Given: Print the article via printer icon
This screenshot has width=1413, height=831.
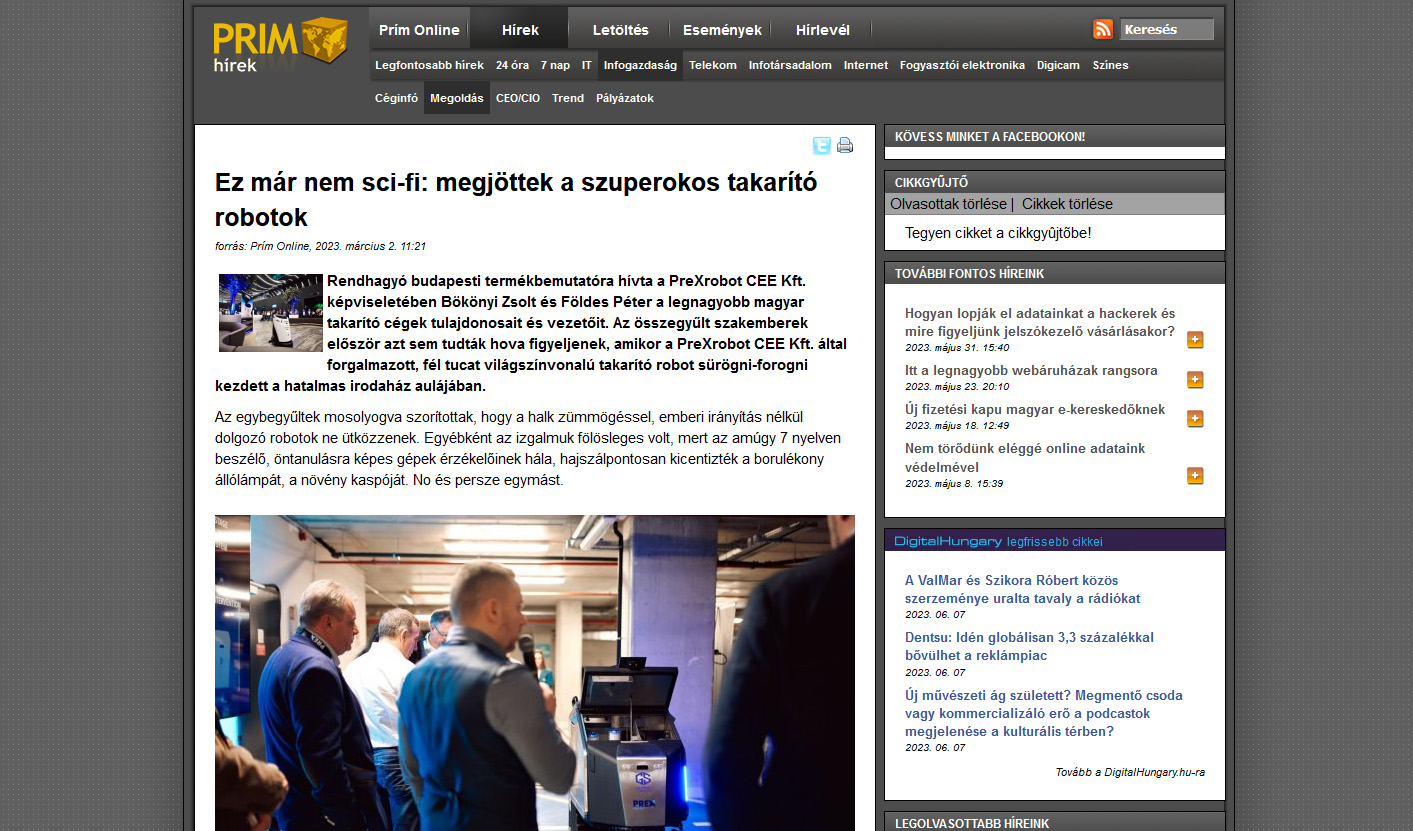Looking at the screenshot, I should [845, 145].
